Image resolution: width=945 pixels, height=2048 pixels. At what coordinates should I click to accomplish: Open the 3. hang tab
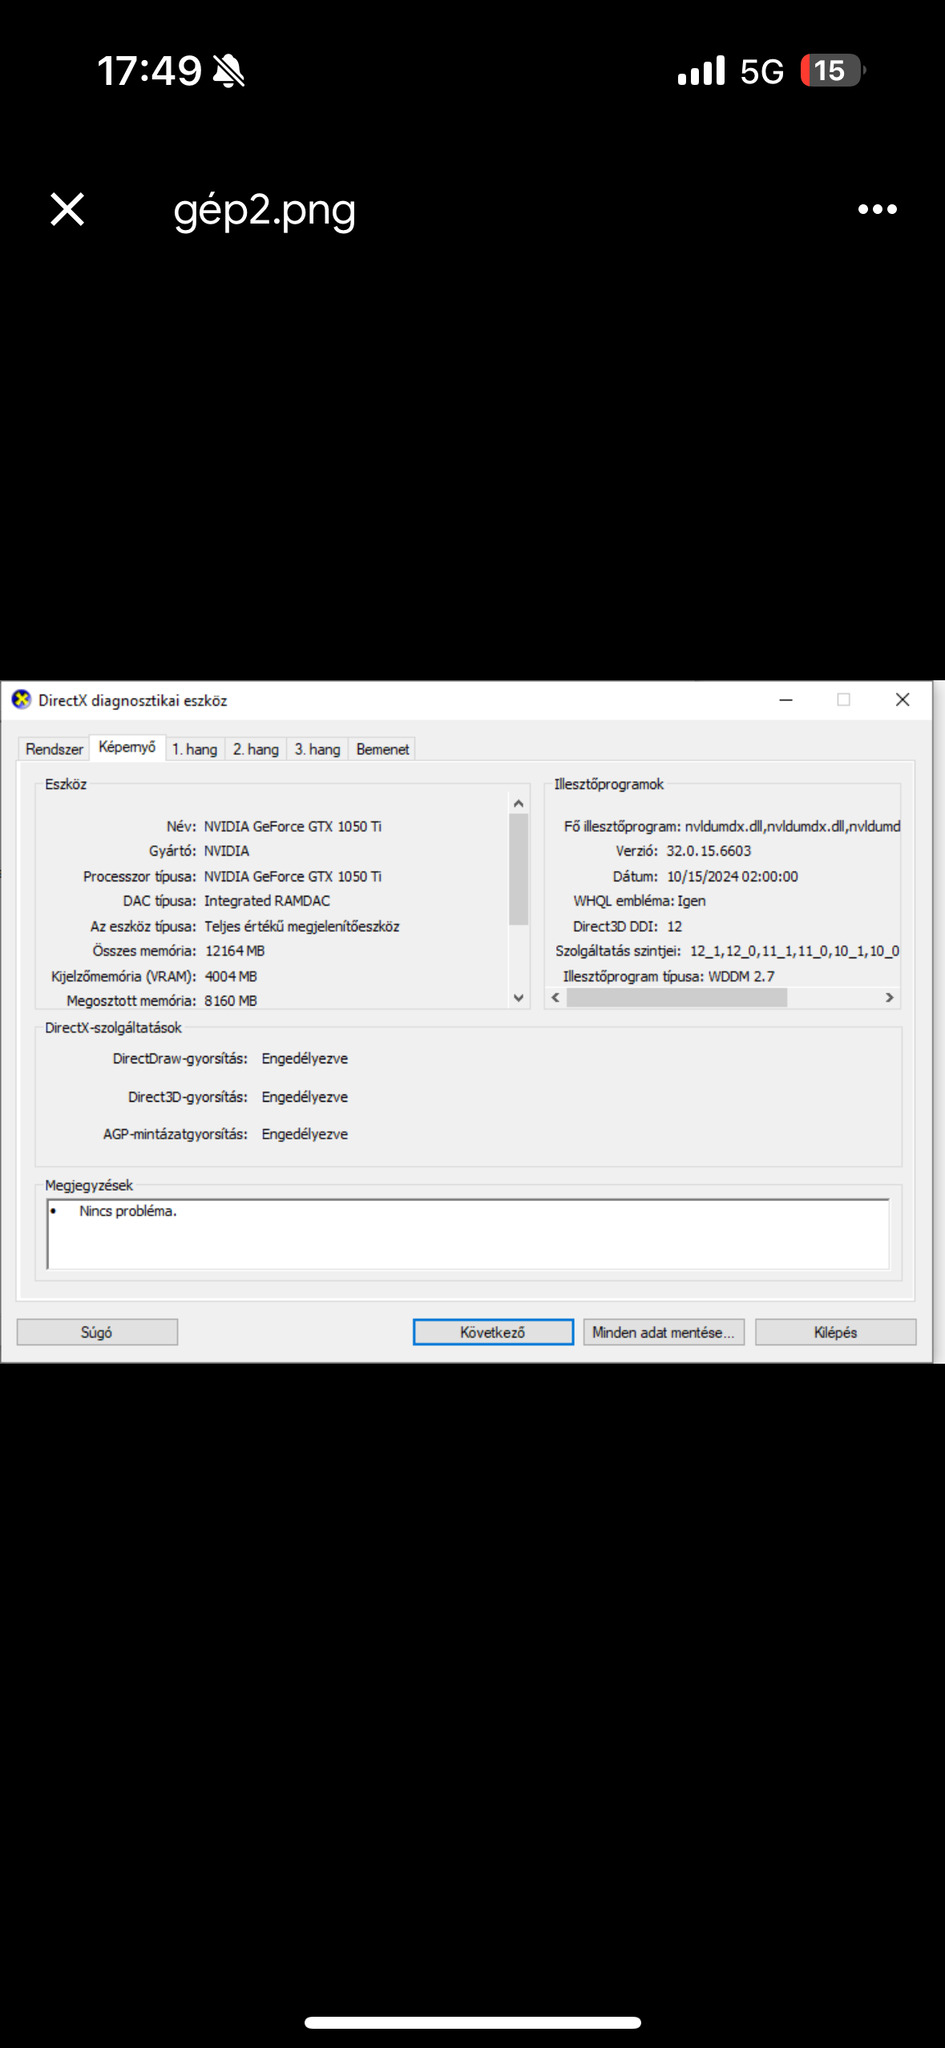[x=317, y=749]
